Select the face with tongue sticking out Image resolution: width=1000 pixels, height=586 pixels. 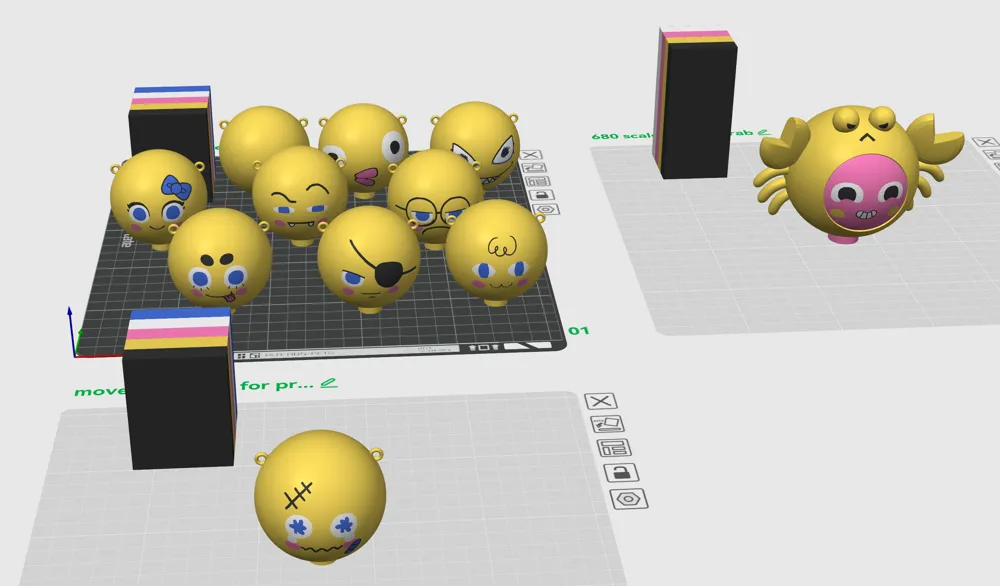[220, 258]
